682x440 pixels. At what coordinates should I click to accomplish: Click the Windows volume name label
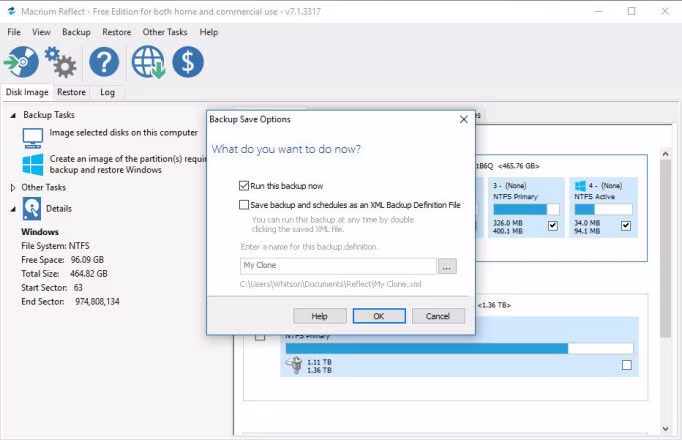(40, 232)
